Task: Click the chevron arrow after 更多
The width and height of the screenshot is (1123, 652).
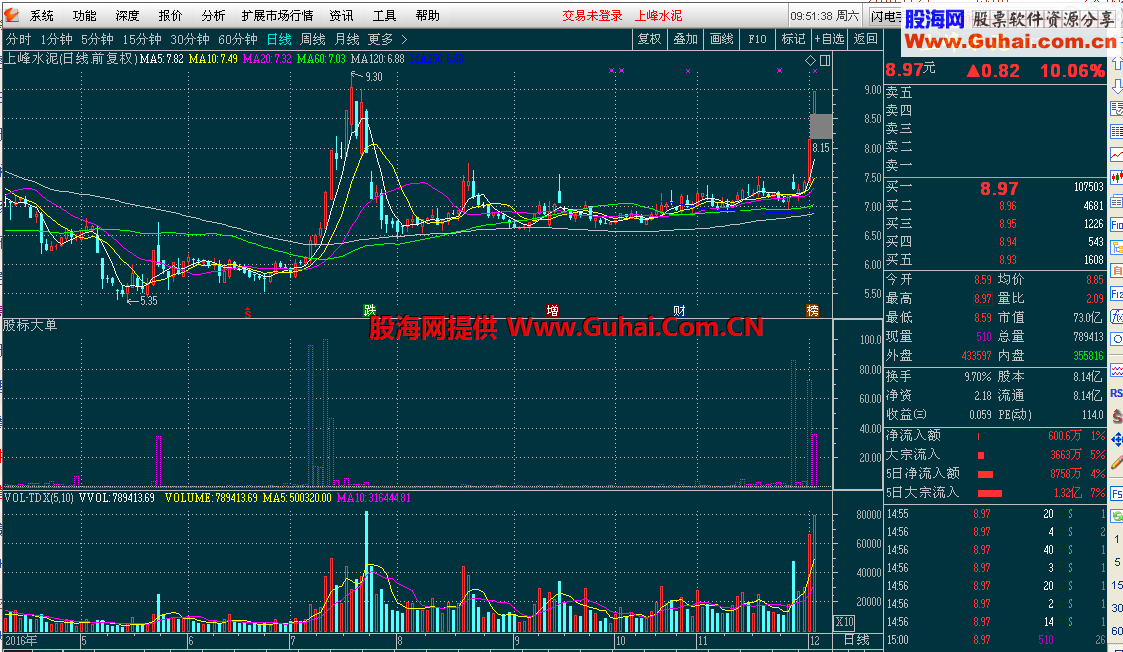Action: tap(404, 39)
